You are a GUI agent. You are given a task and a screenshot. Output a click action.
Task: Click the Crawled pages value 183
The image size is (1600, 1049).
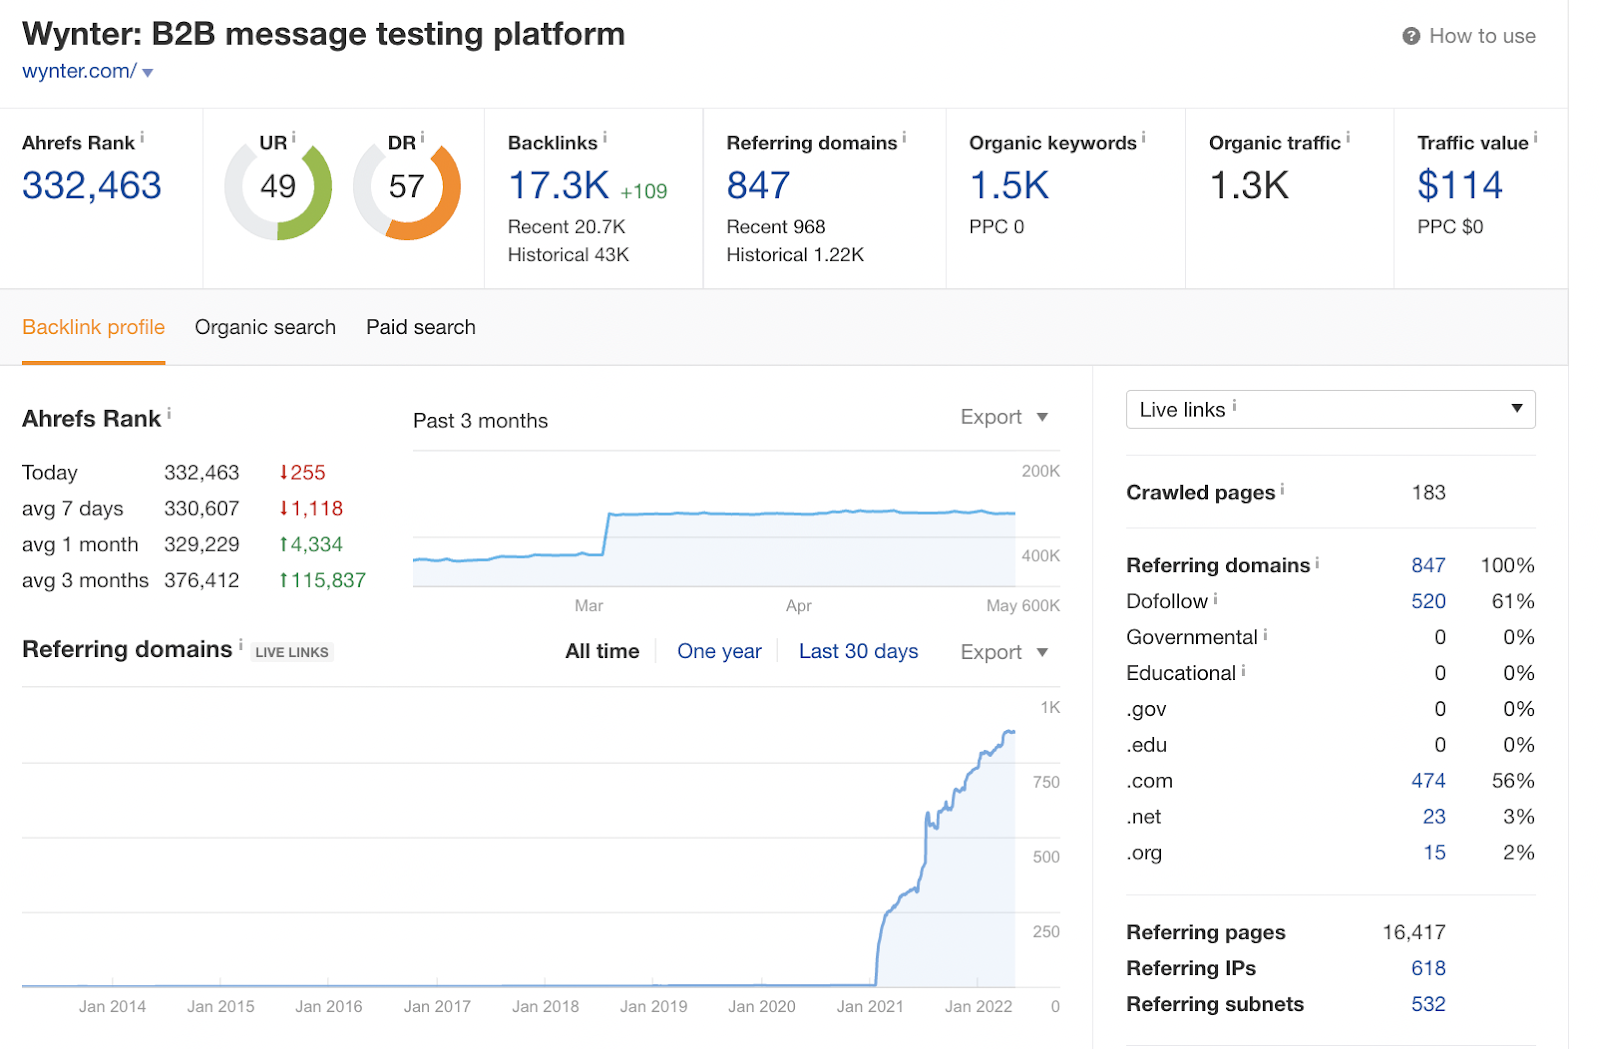click(x=1428, y=492)
